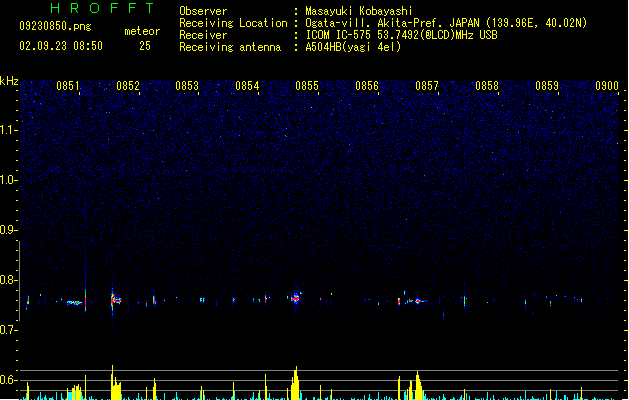Click the HROFFT title text
Viewport: 629px width, 400px height.
[x=102, y=8]
